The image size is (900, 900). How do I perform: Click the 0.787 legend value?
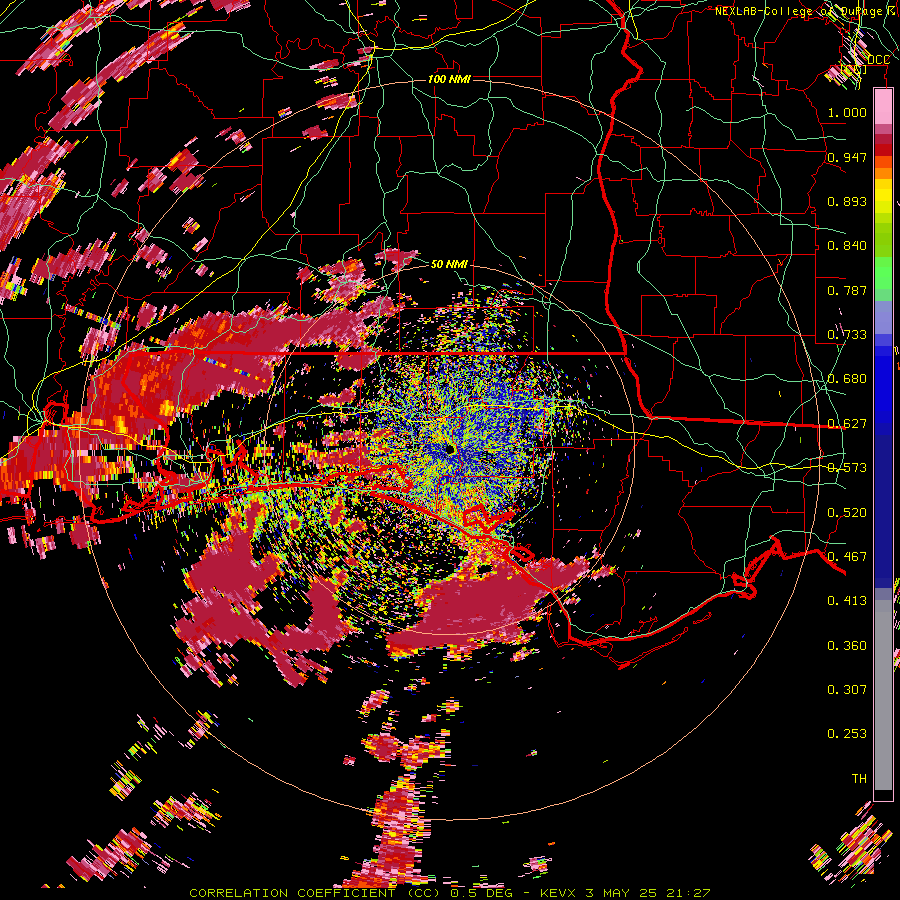pos(847,290)
